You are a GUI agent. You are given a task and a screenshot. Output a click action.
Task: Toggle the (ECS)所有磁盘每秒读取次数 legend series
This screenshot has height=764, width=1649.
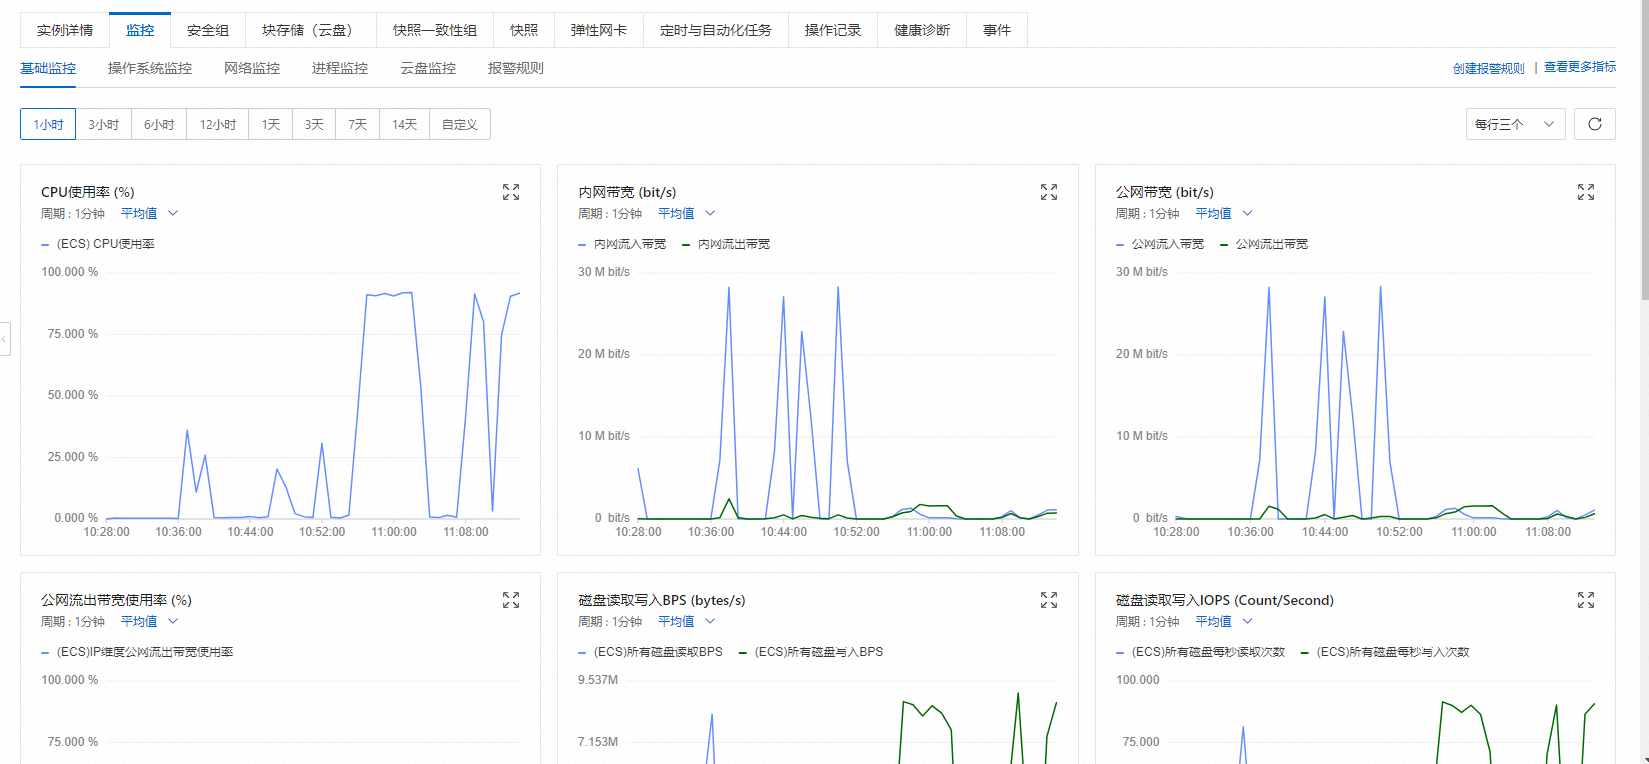1200,652
